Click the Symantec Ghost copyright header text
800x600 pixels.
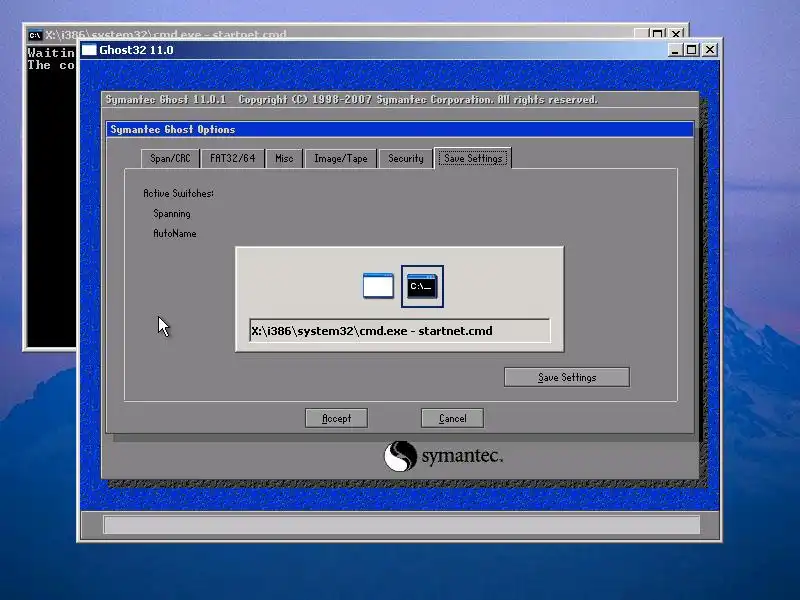pyautogui.click(x=352, y=99)
